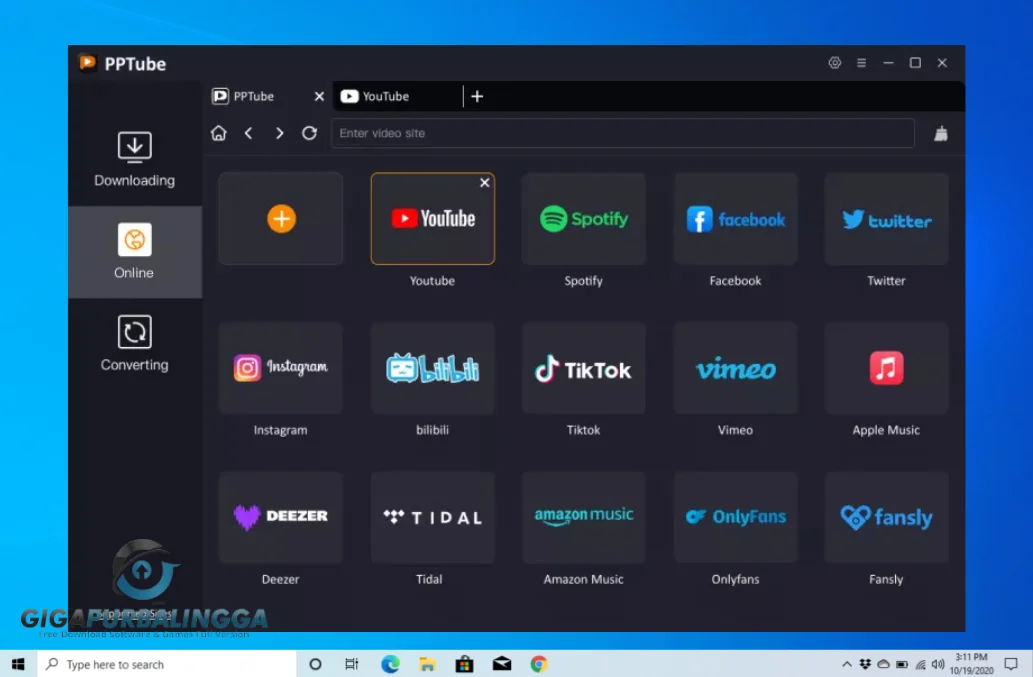Open the Deezer site tile
The image size is (1033, 677).
coord(281,518)
